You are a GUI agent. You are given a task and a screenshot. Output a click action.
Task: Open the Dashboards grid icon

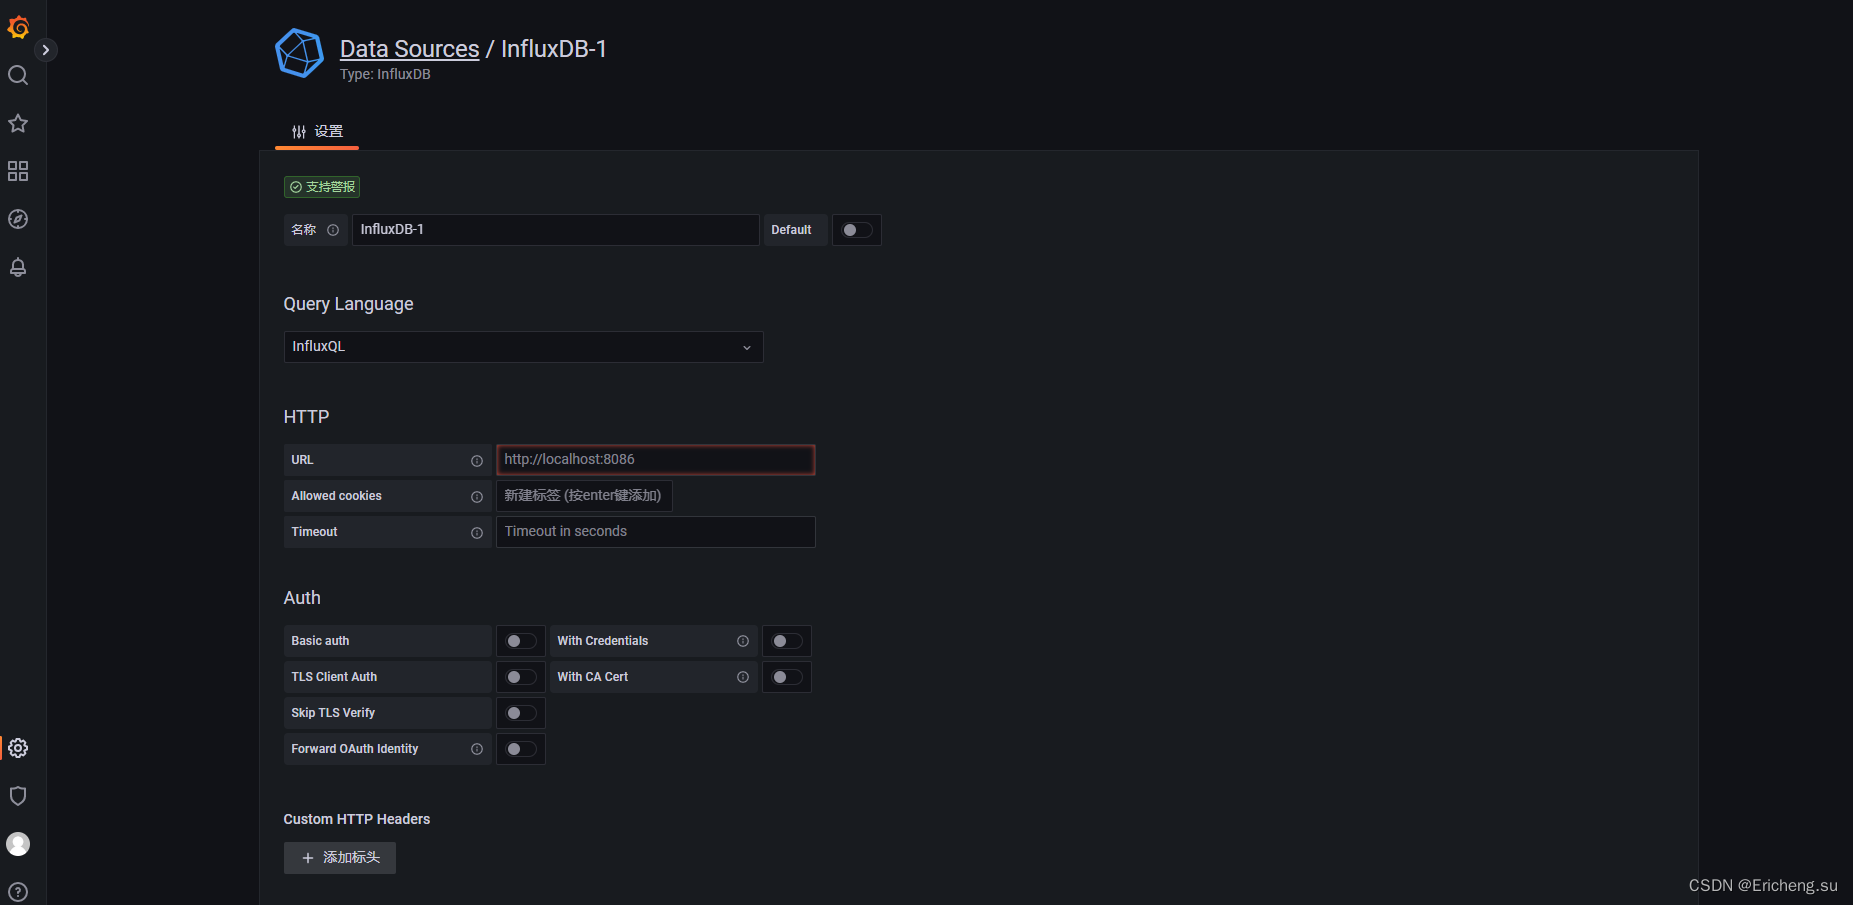pos(18,171)
